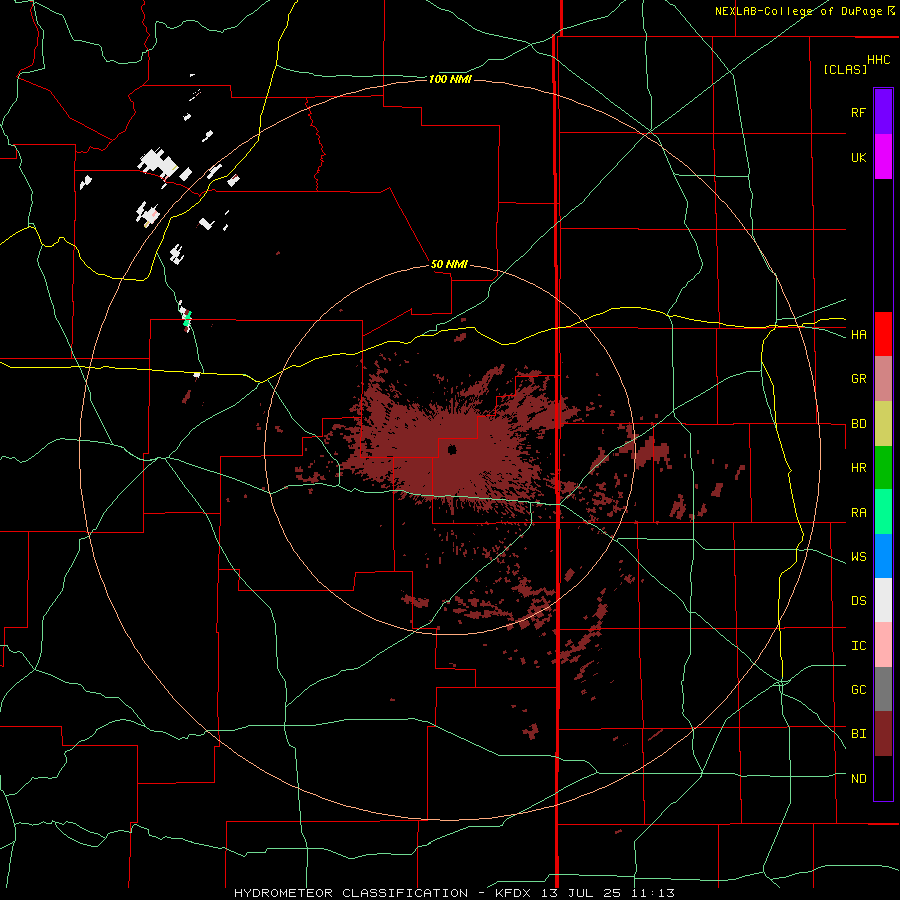Click the "DS" legend label

(858, 601)
